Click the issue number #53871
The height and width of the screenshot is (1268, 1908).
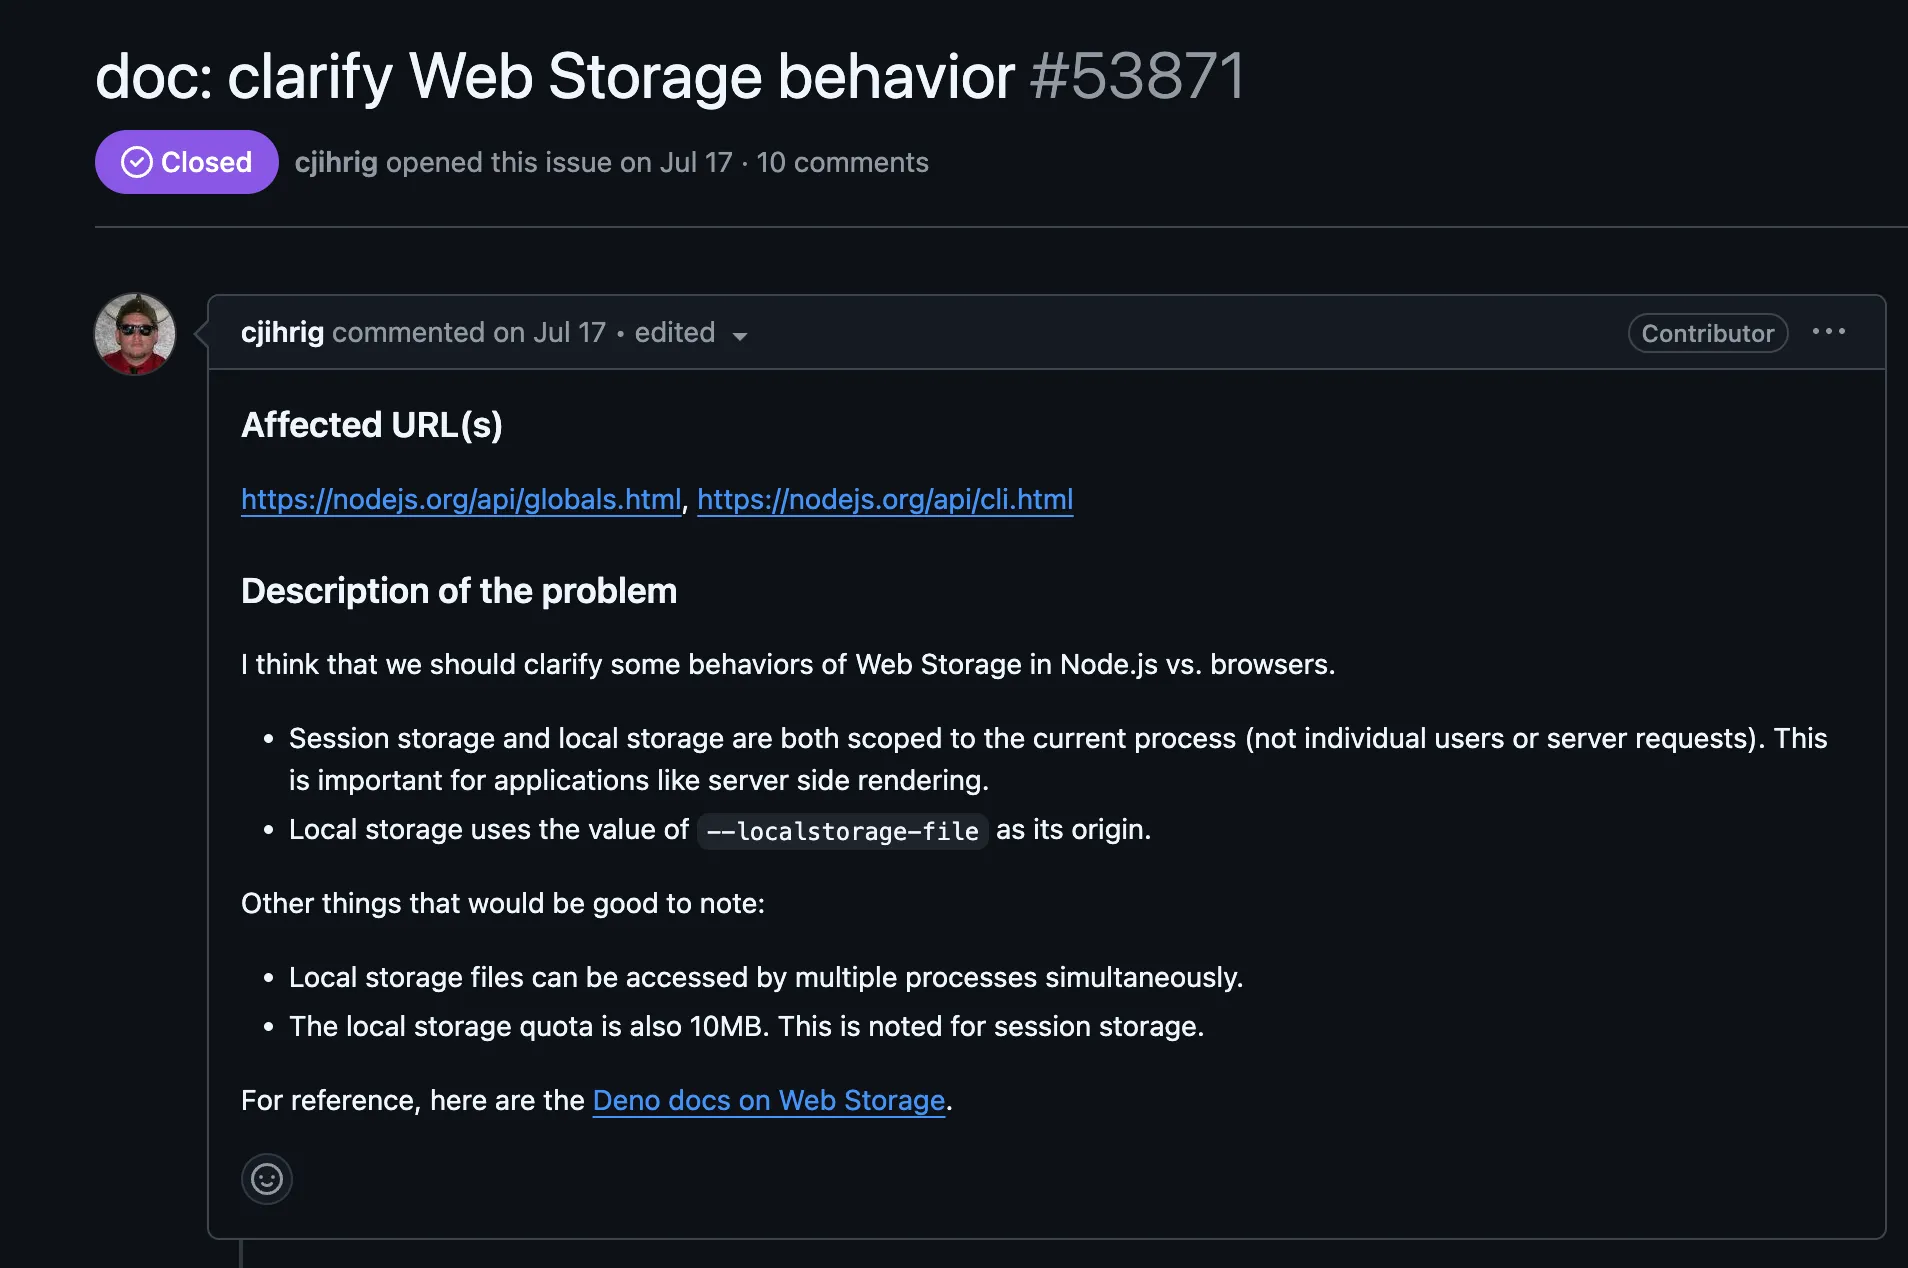(x=1137, y=76)
